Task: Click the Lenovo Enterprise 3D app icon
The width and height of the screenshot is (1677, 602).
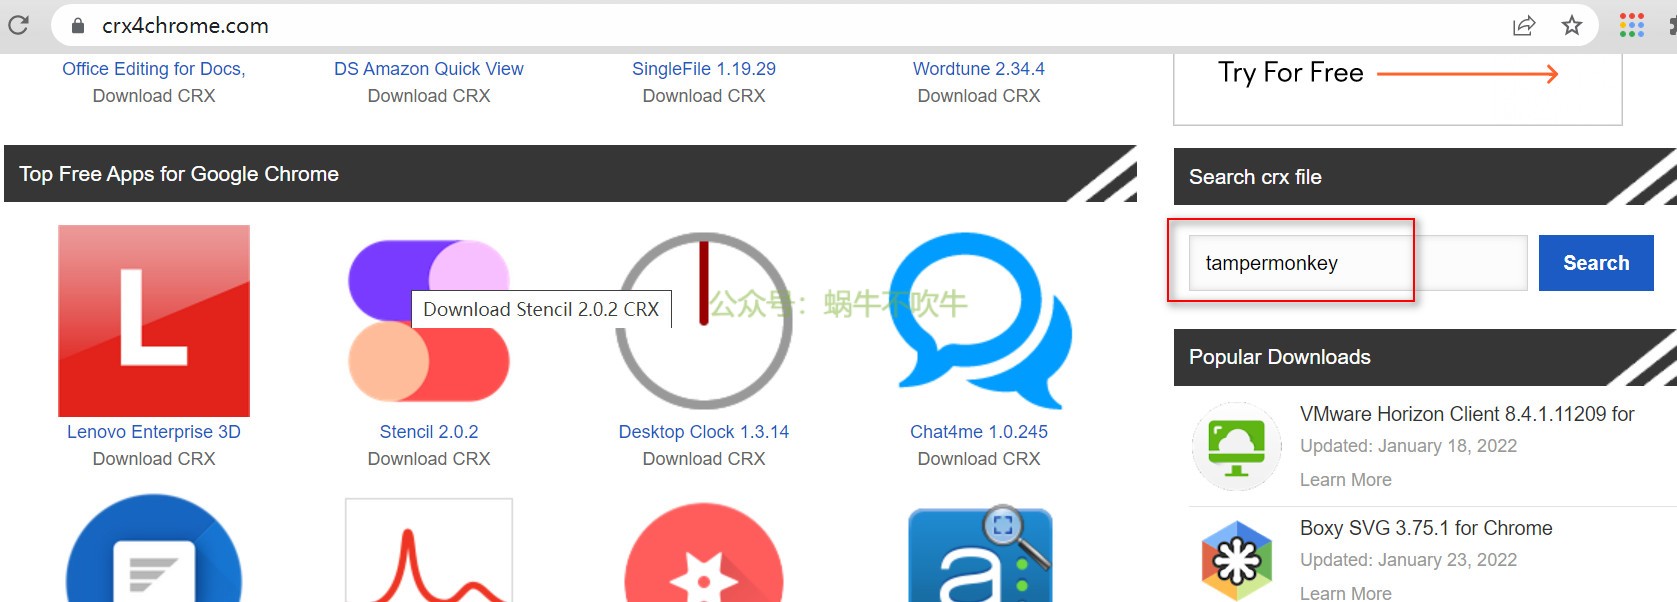Action: [154, 321]
